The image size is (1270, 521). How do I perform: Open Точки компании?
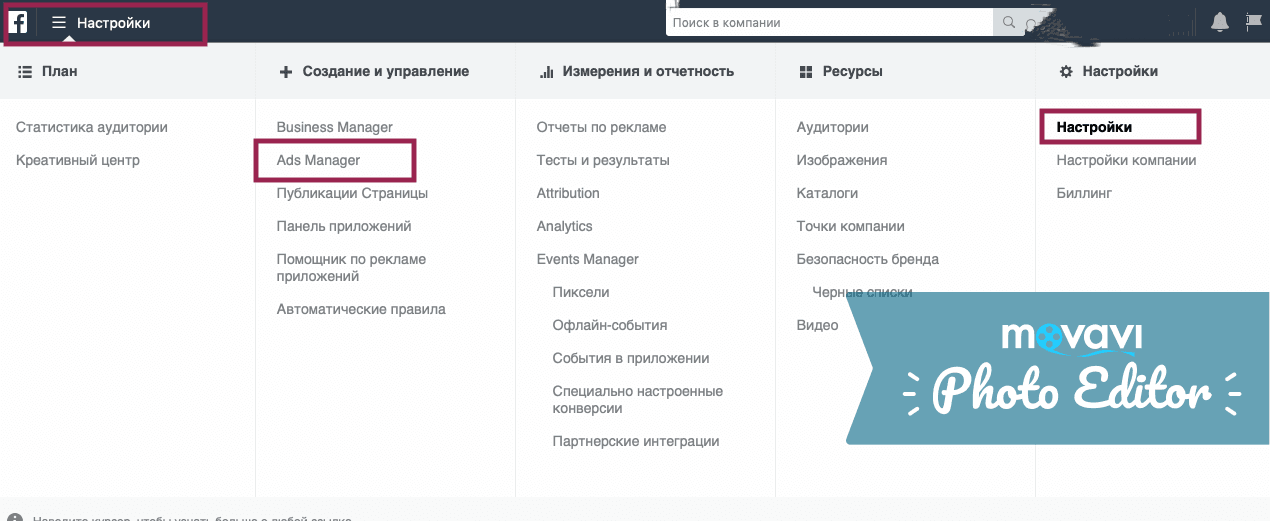851,226
